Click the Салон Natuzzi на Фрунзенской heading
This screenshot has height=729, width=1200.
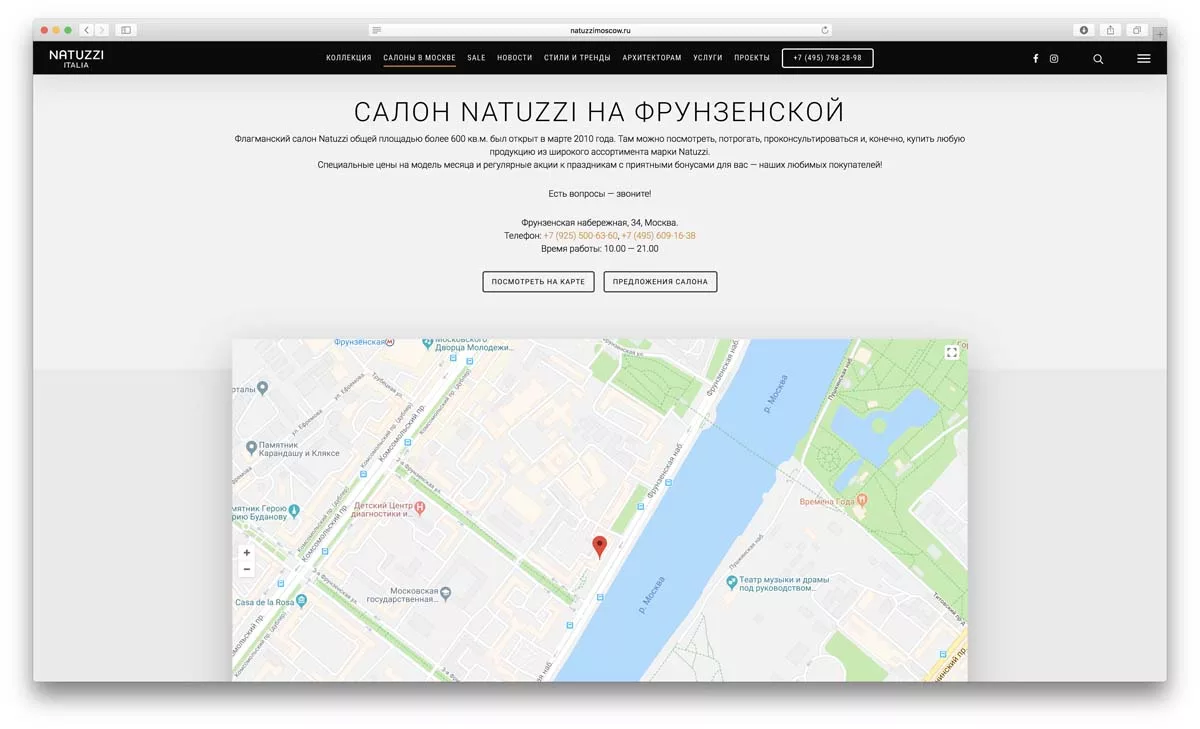(600, 111)
